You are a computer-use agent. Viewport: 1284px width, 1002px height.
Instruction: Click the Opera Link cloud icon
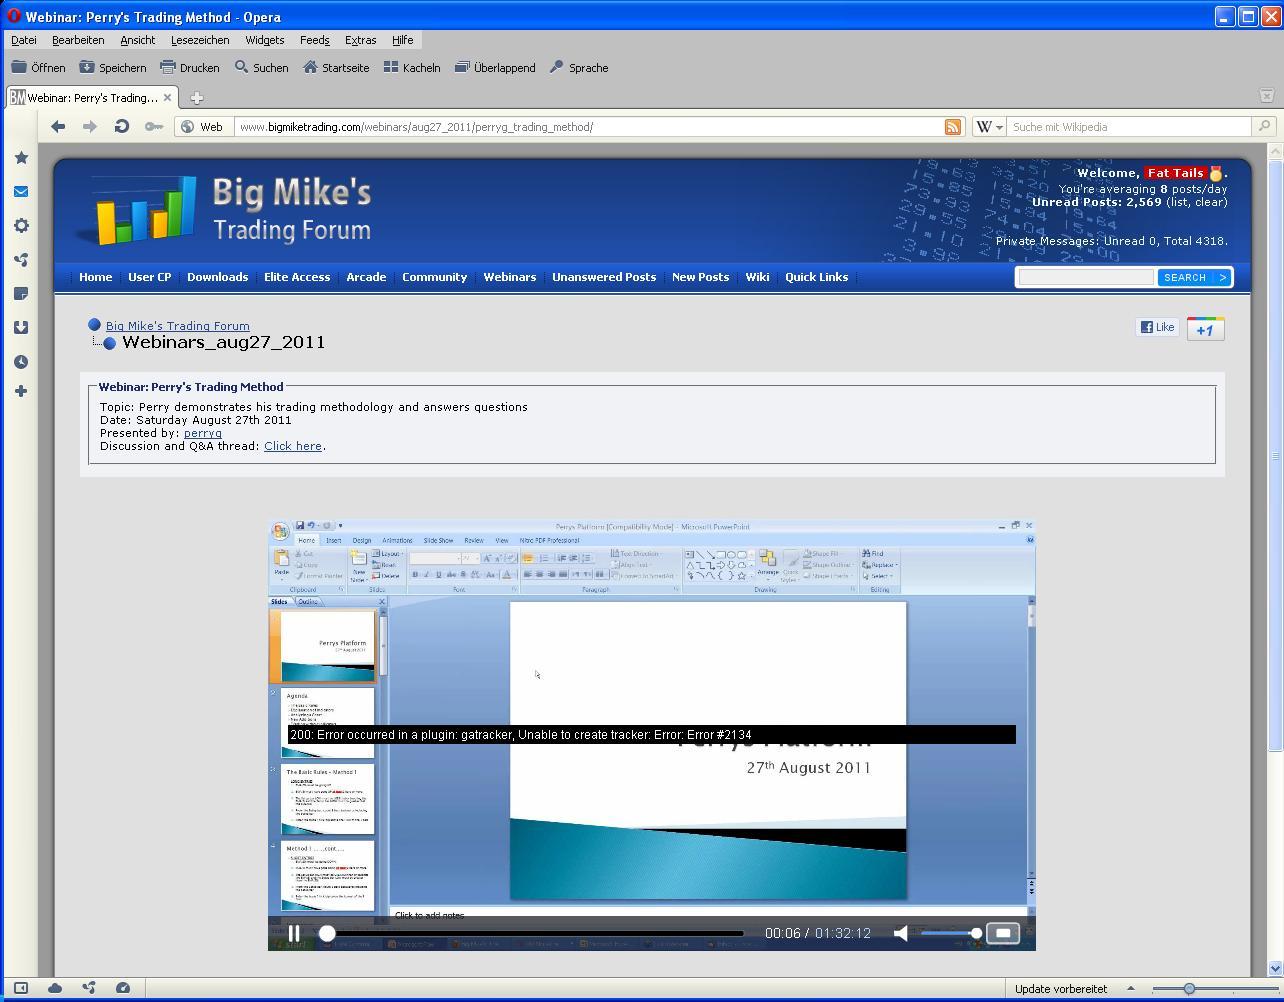[x=55, y=988]
